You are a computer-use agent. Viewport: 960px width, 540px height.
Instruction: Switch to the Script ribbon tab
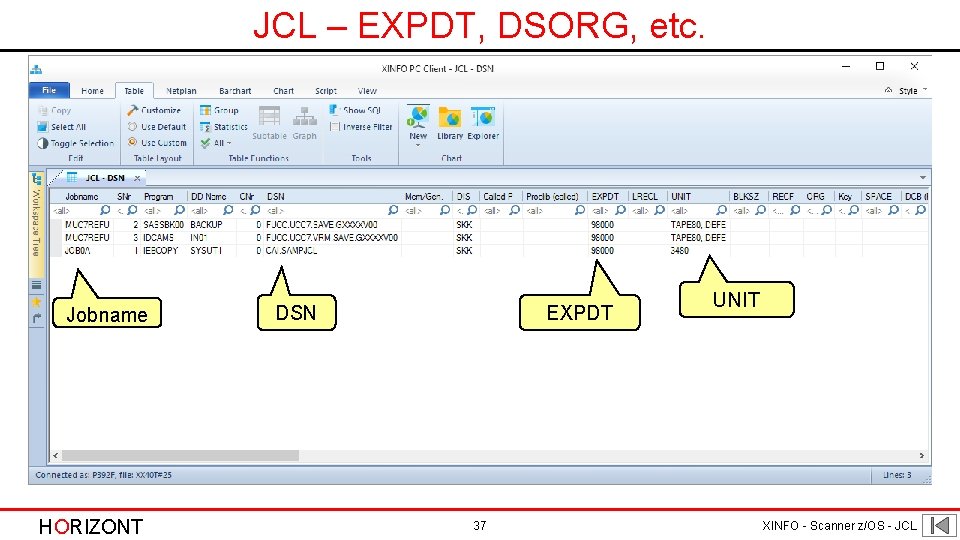[x=326, y=91]
